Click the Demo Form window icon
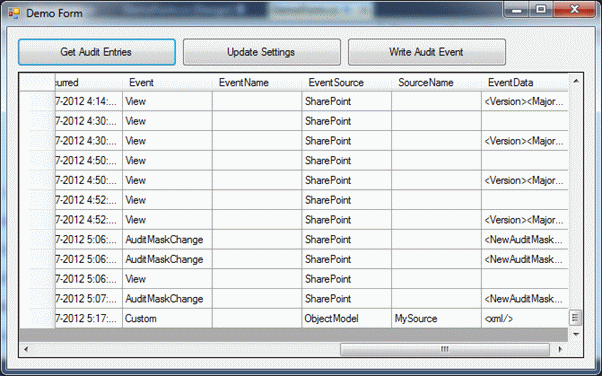 (x=14, y=13)
